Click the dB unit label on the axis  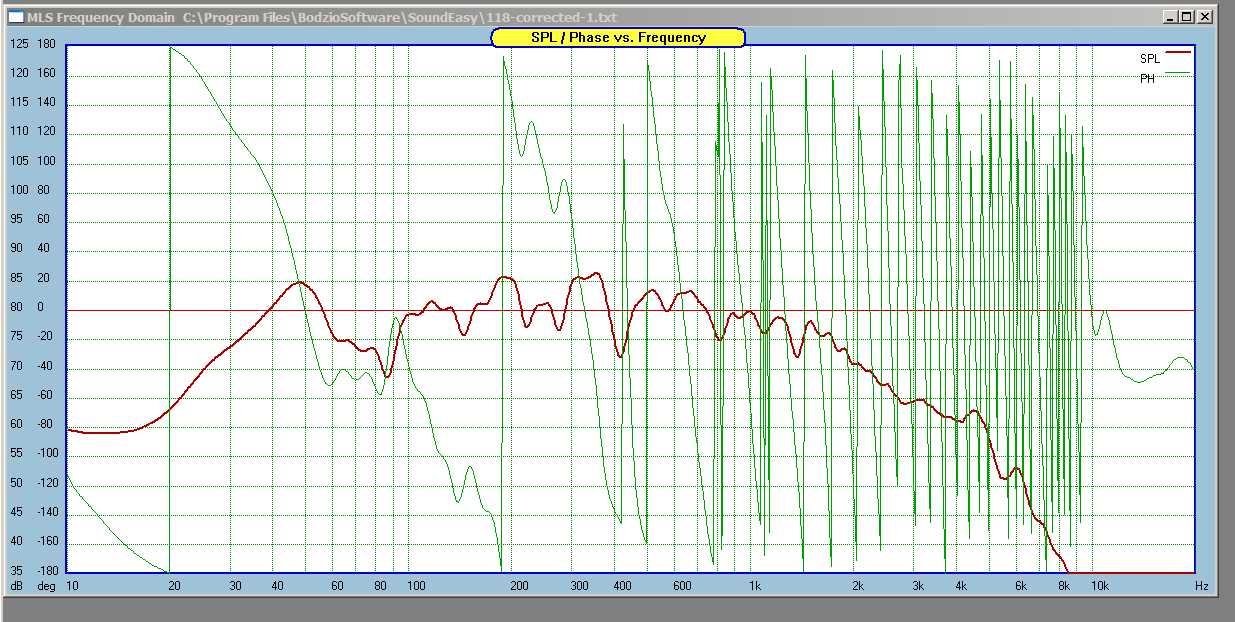tap(17, 587)
